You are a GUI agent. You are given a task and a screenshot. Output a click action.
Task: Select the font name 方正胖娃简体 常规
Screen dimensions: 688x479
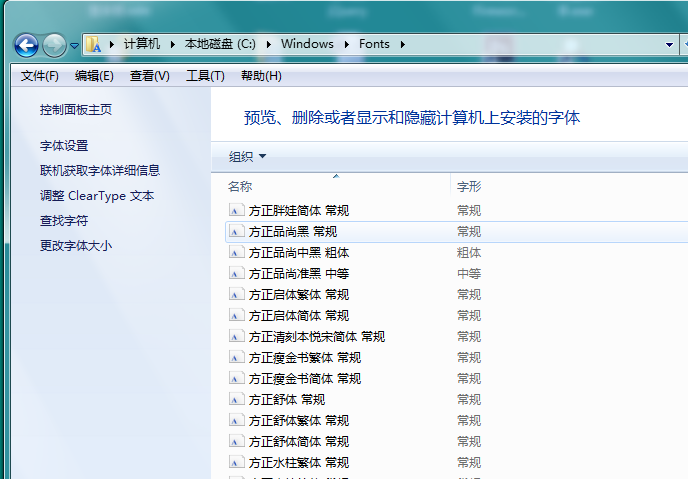pyautogui.click(x=299, y=211)
